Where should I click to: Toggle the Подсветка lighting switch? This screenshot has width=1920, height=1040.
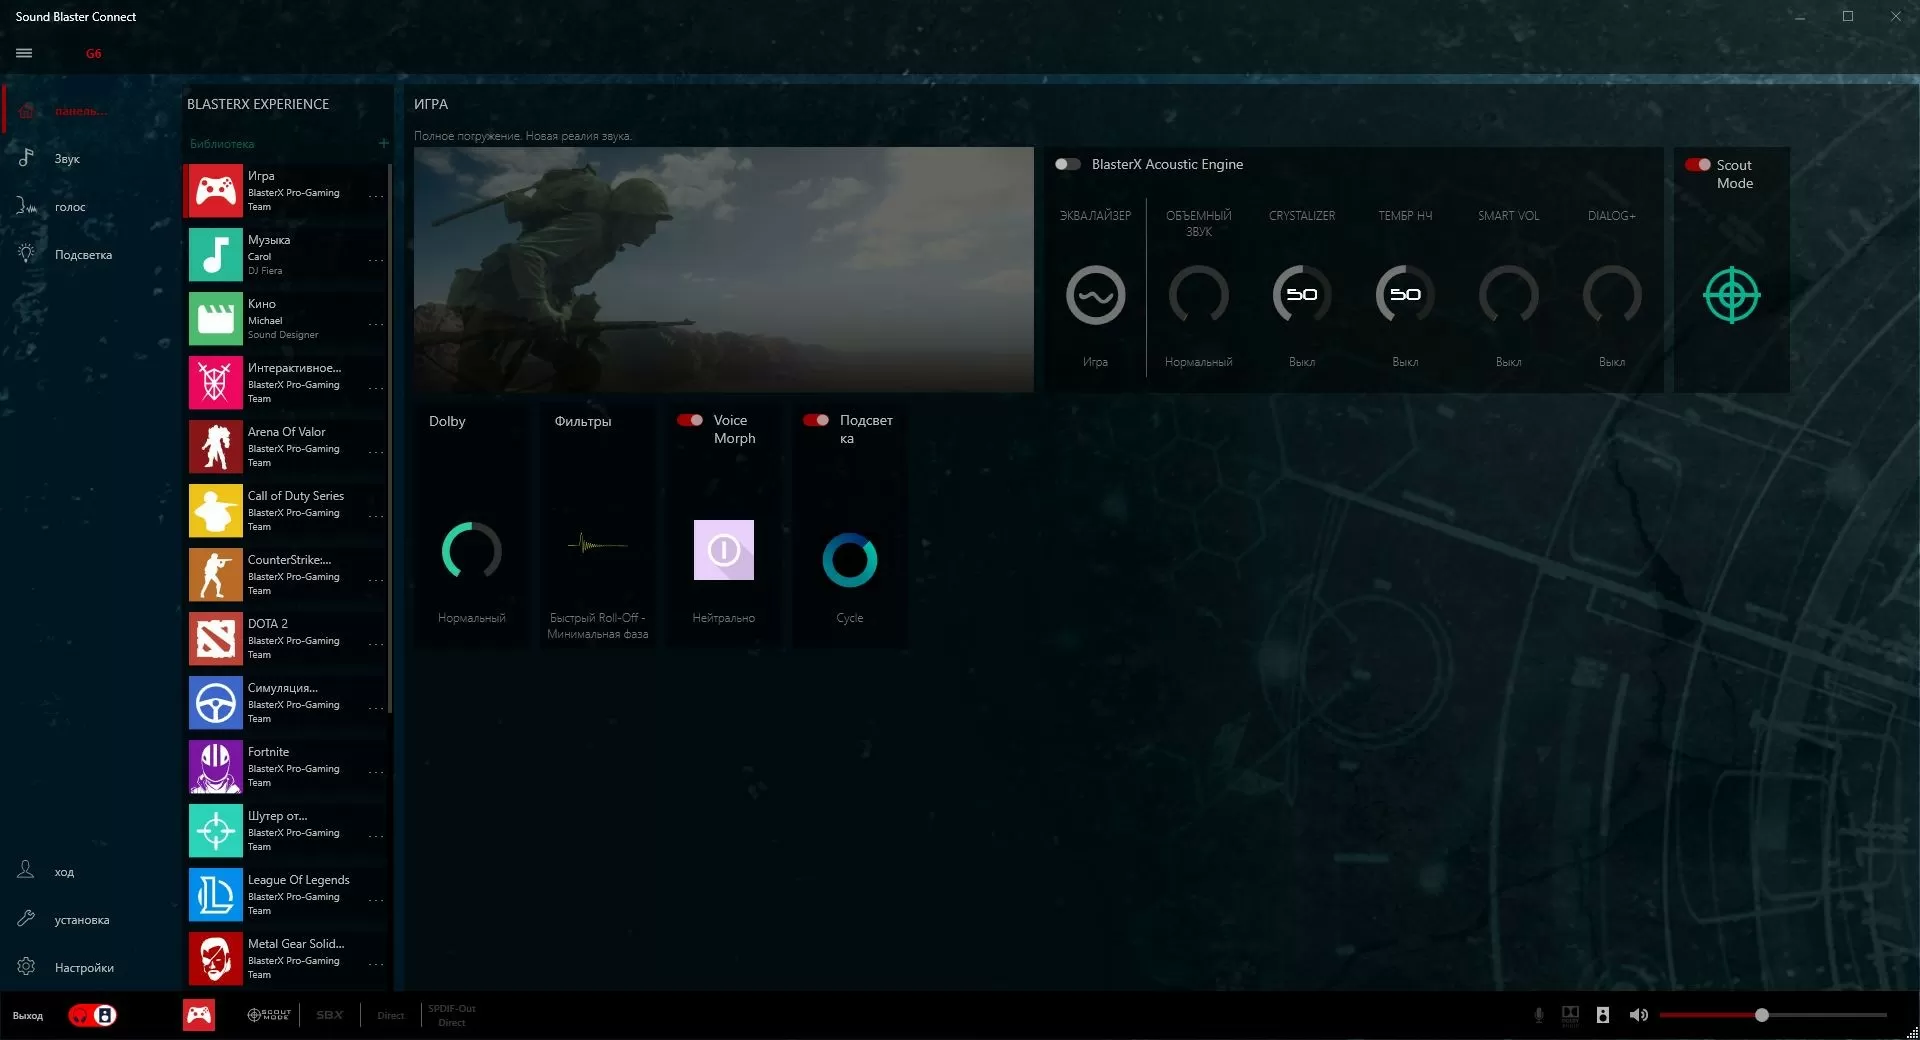(x=816, y=420)
